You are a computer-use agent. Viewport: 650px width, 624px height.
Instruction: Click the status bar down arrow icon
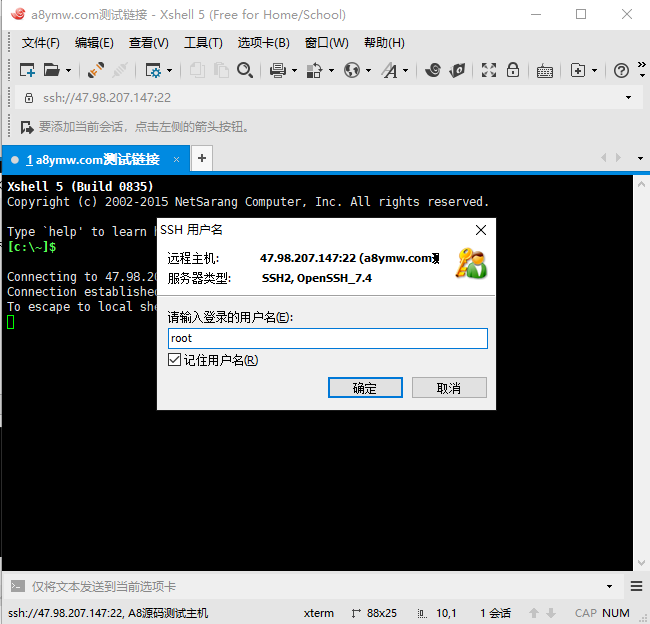pos(551,613)
